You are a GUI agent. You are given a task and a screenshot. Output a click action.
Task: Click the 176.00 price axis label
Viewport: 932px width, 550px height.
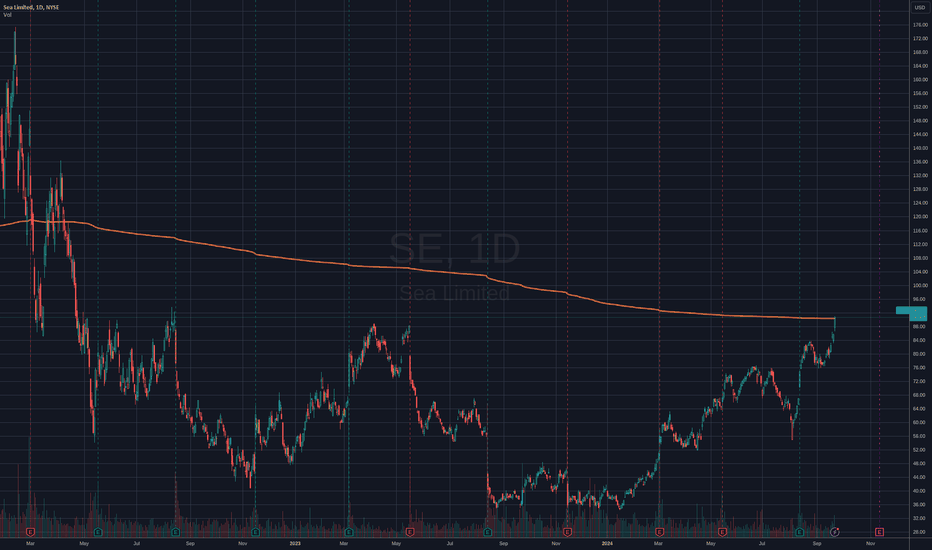point(920,25)
